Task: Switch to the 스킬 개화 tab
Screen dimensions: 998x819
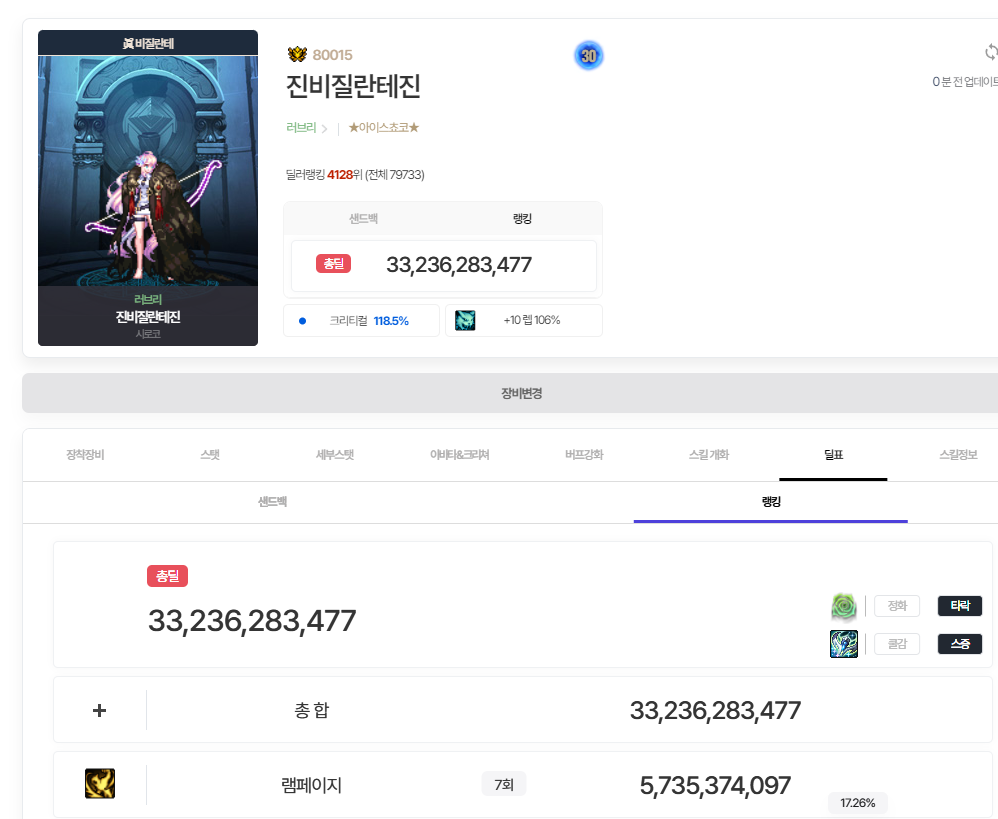Action: click(x=708, y=455)
